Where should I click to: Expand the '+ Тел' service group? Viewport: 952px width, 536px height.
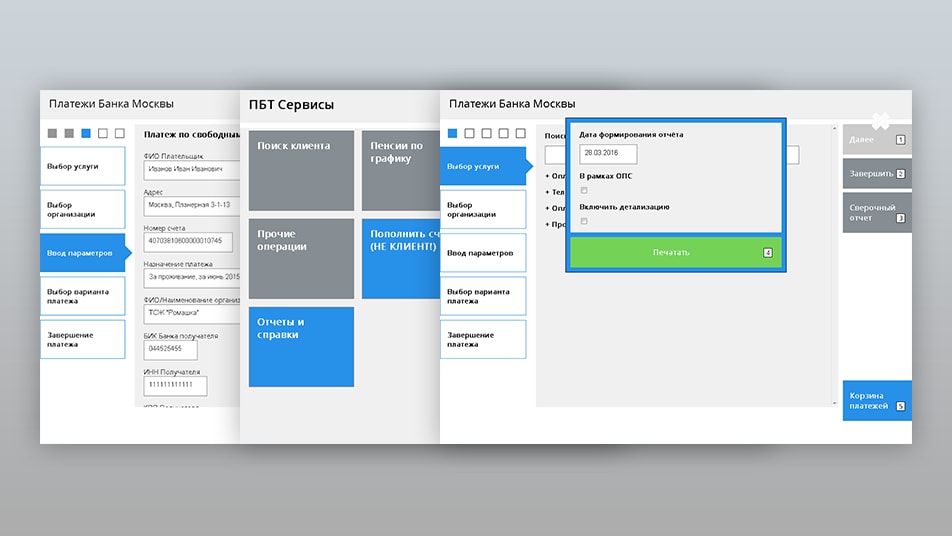(x=554, y=192)
